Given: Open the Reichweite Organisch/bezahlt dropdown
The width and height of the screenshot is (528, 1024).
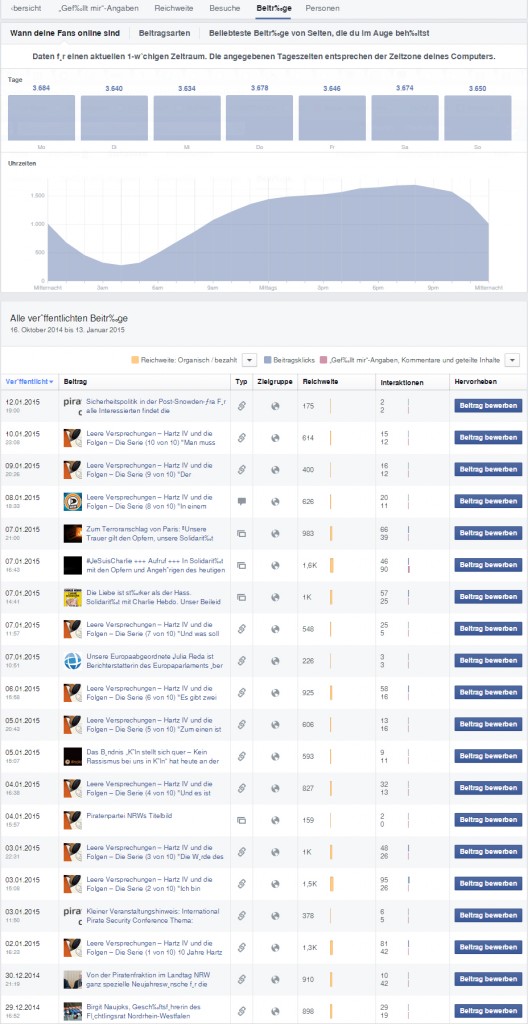Looking at the screenshot, I should pos(249,360).
